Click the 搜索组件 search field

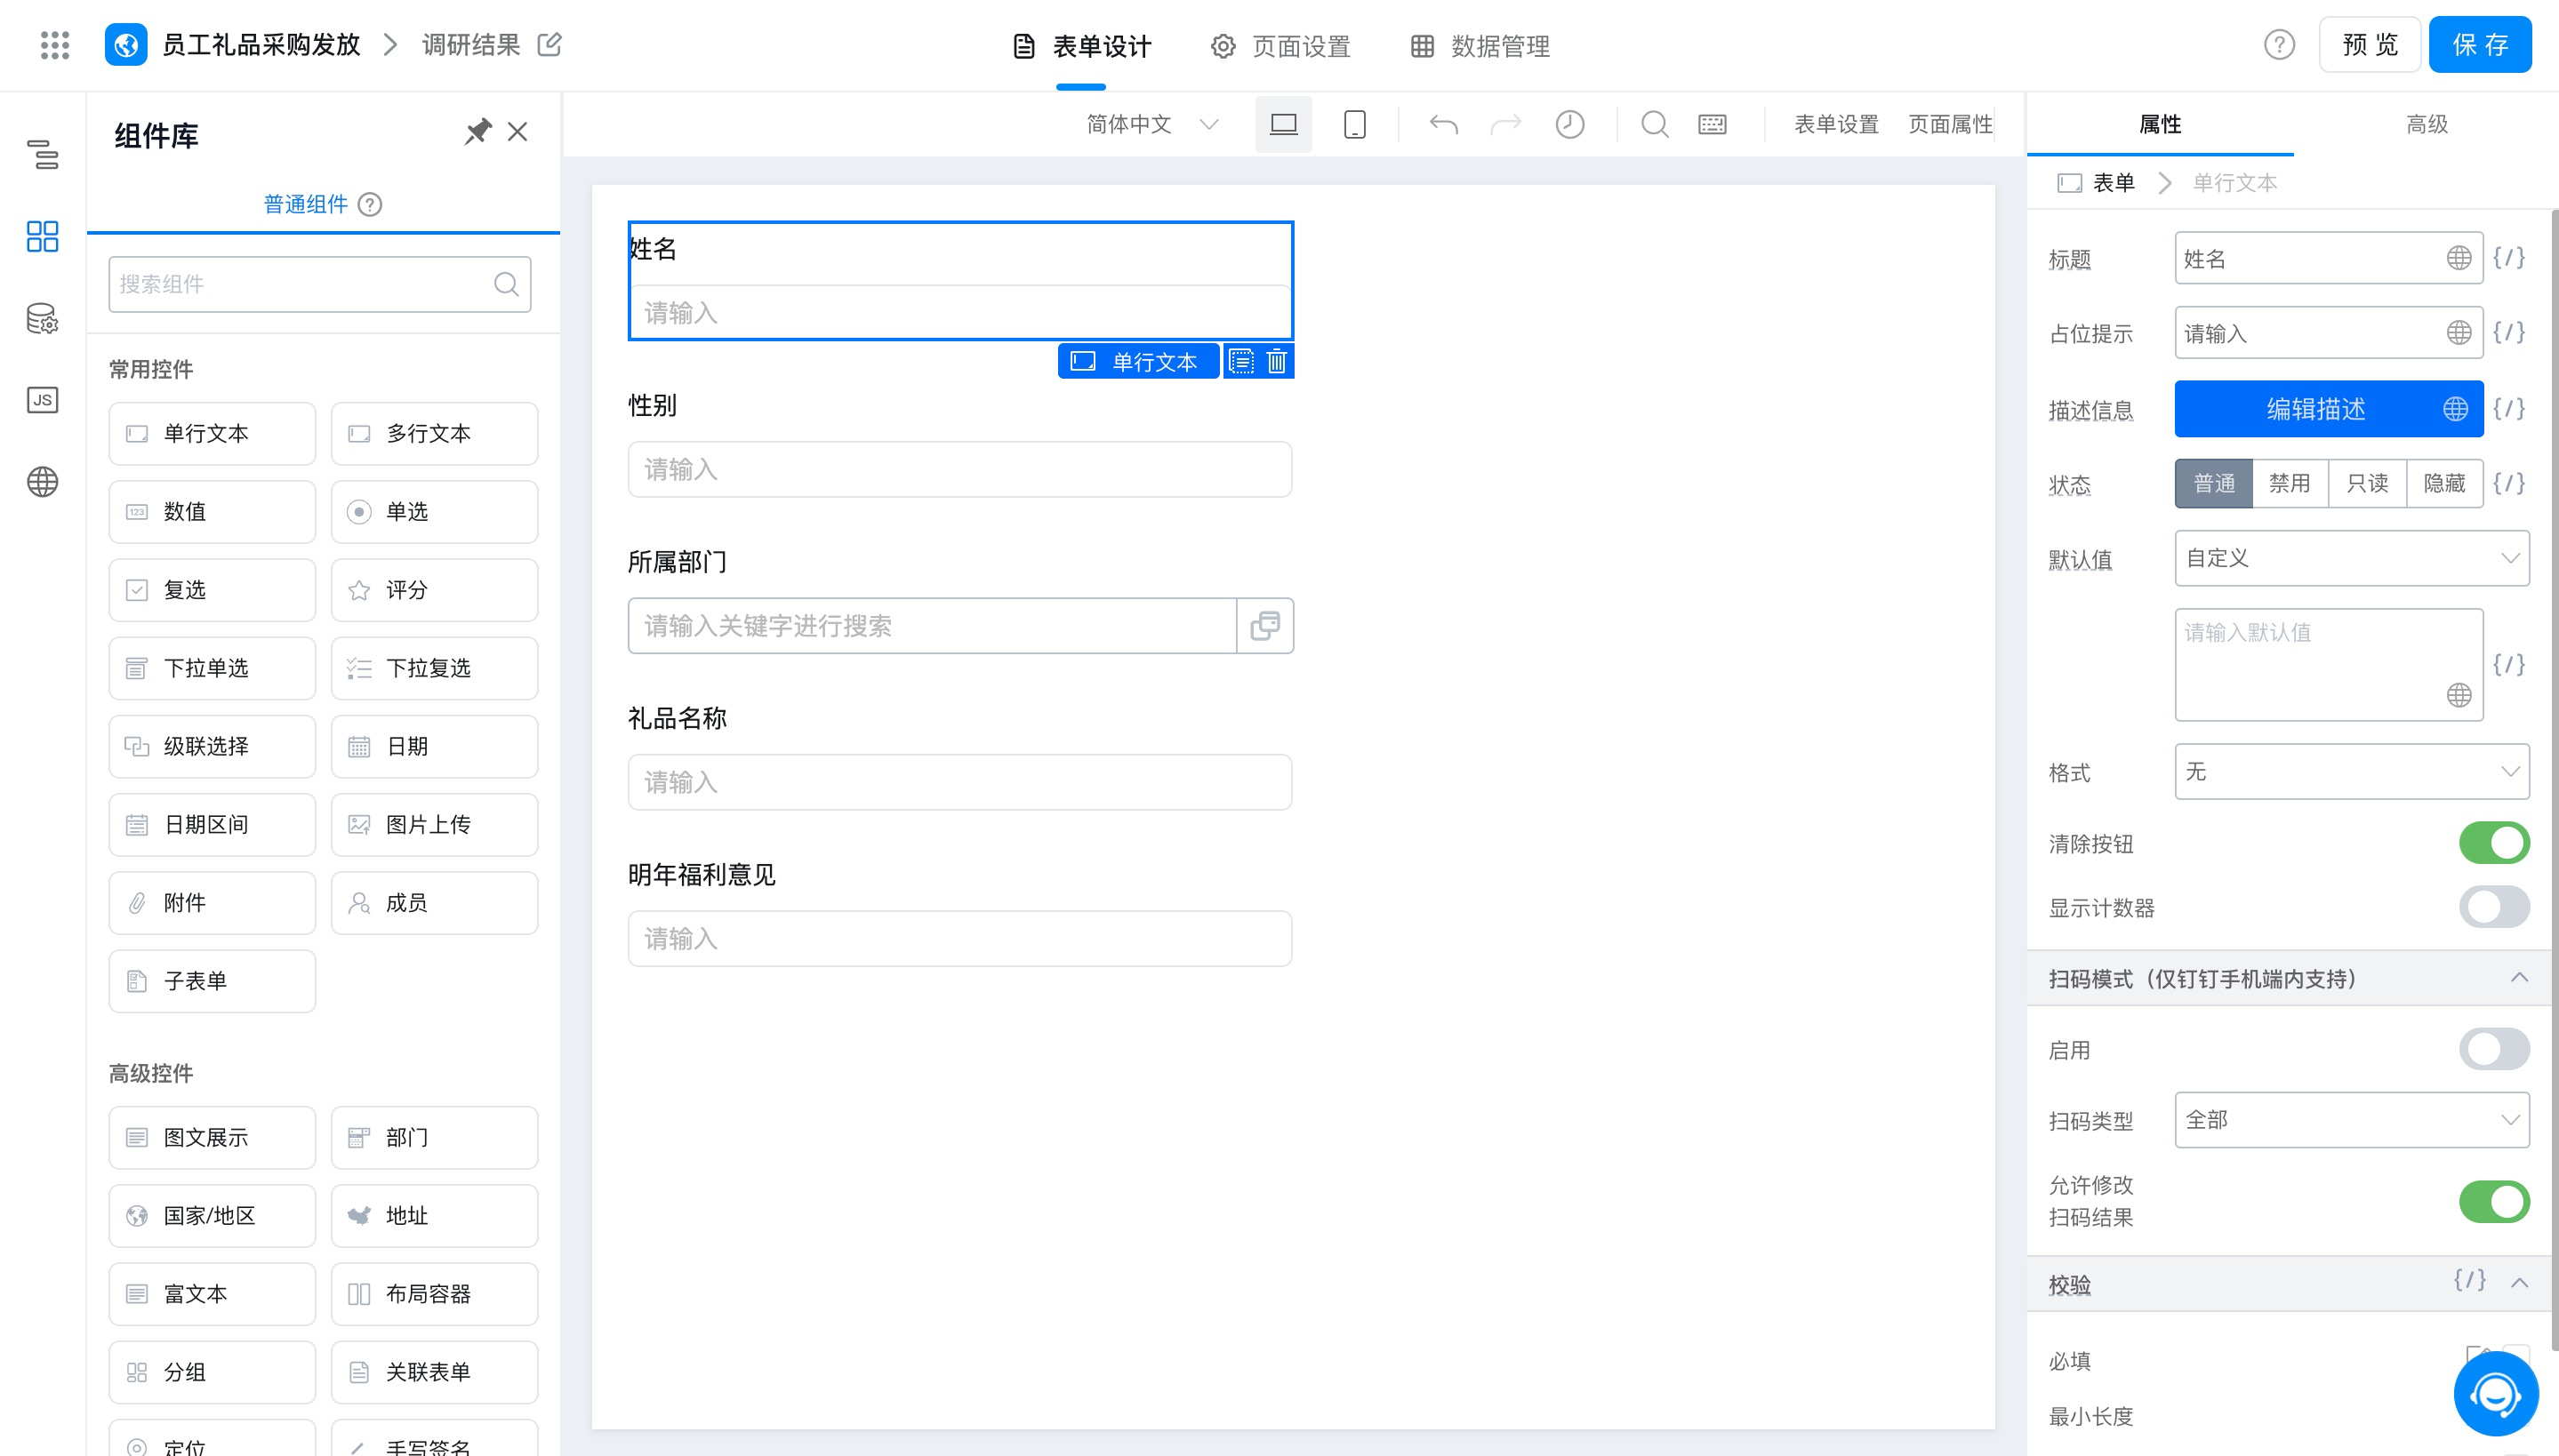click(305, 284)
